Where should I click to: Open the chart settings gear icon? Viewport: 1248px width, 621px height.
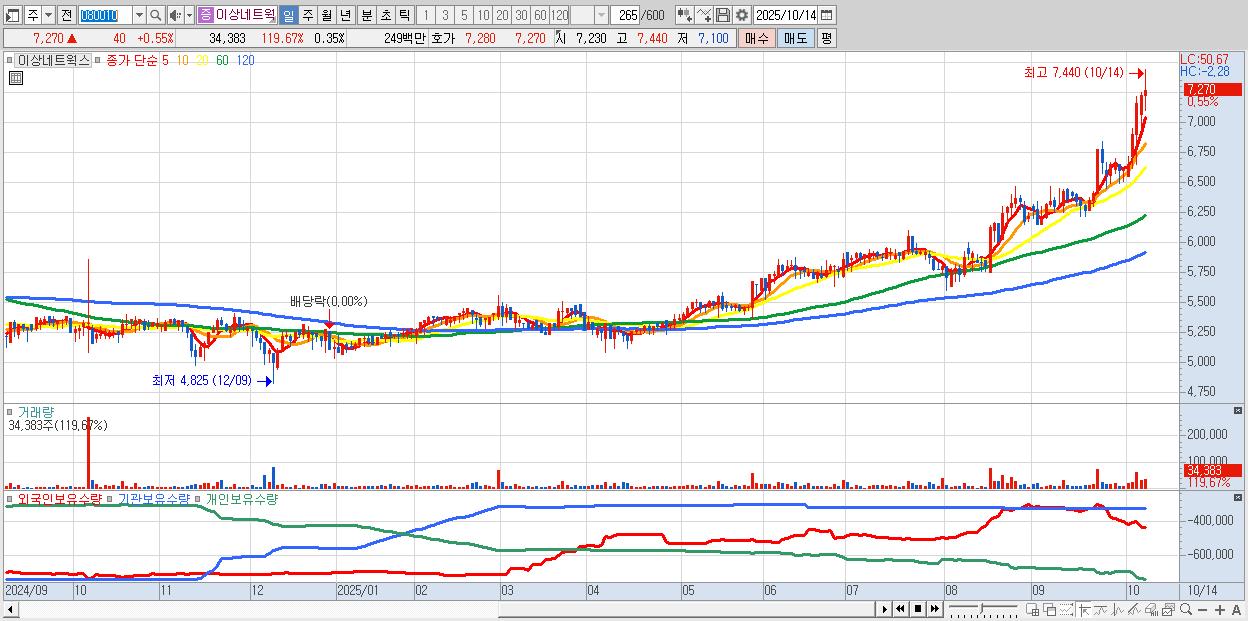click(x=741, y=15)
